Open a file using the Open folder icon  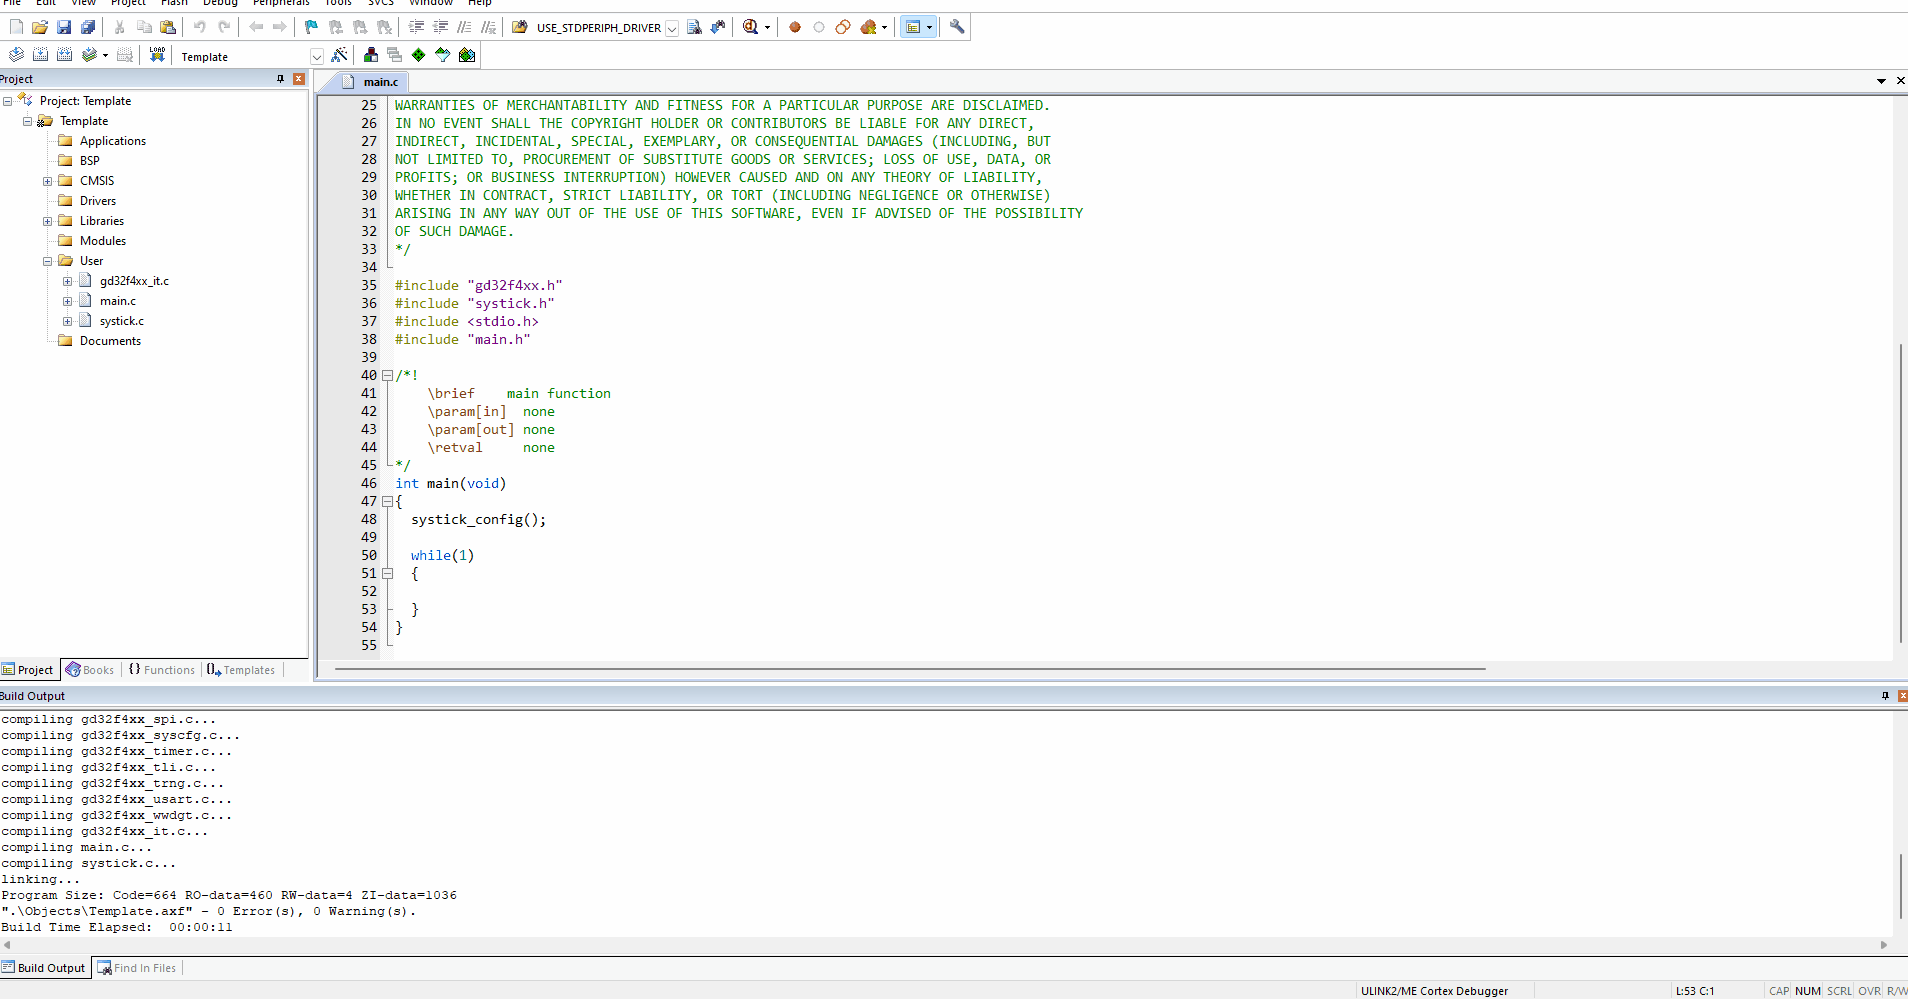pyautogui.click(x=40, y=27)
